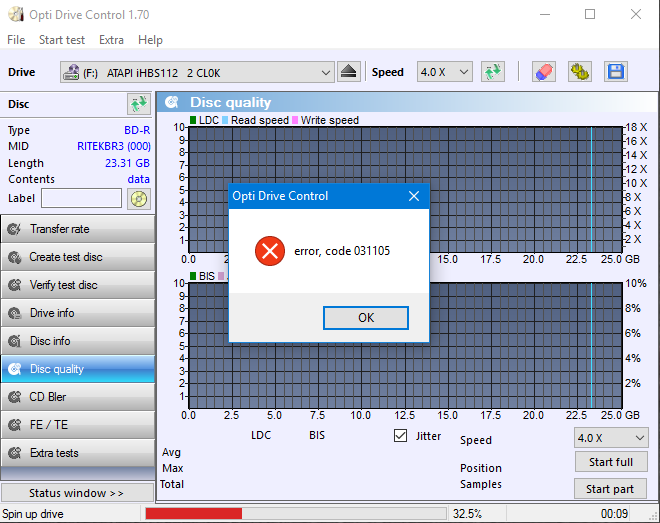This screenshot has width=660, height=523.
Task: Click the red error icon in dialog
Action: click(270, 251)
